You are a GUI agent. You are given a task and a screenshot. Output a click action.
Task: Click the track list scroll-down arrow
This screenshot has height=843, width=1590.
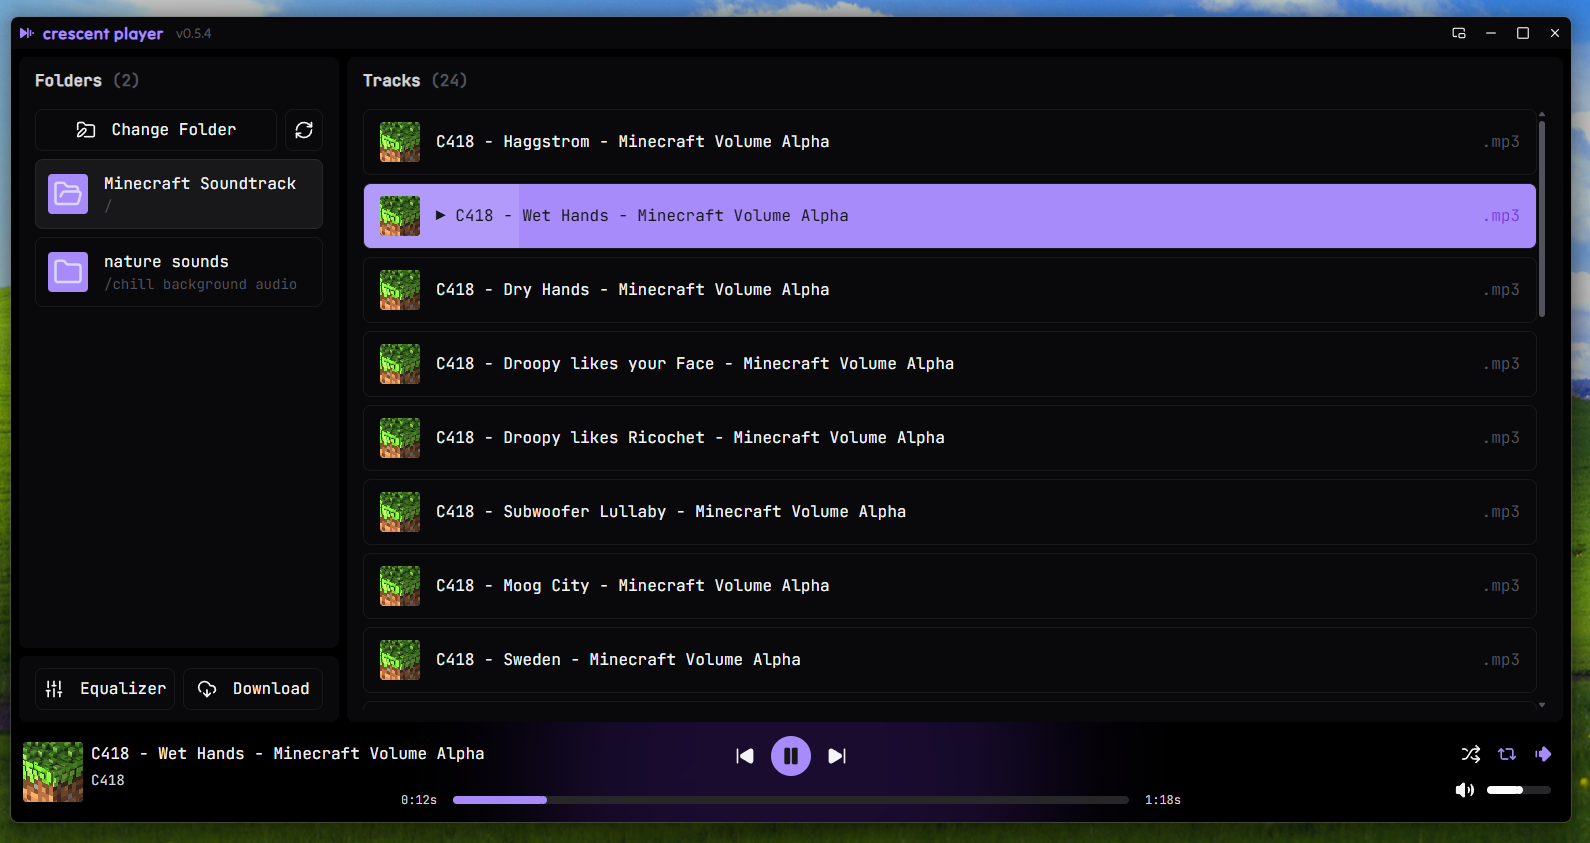(x=1542, y=705)
